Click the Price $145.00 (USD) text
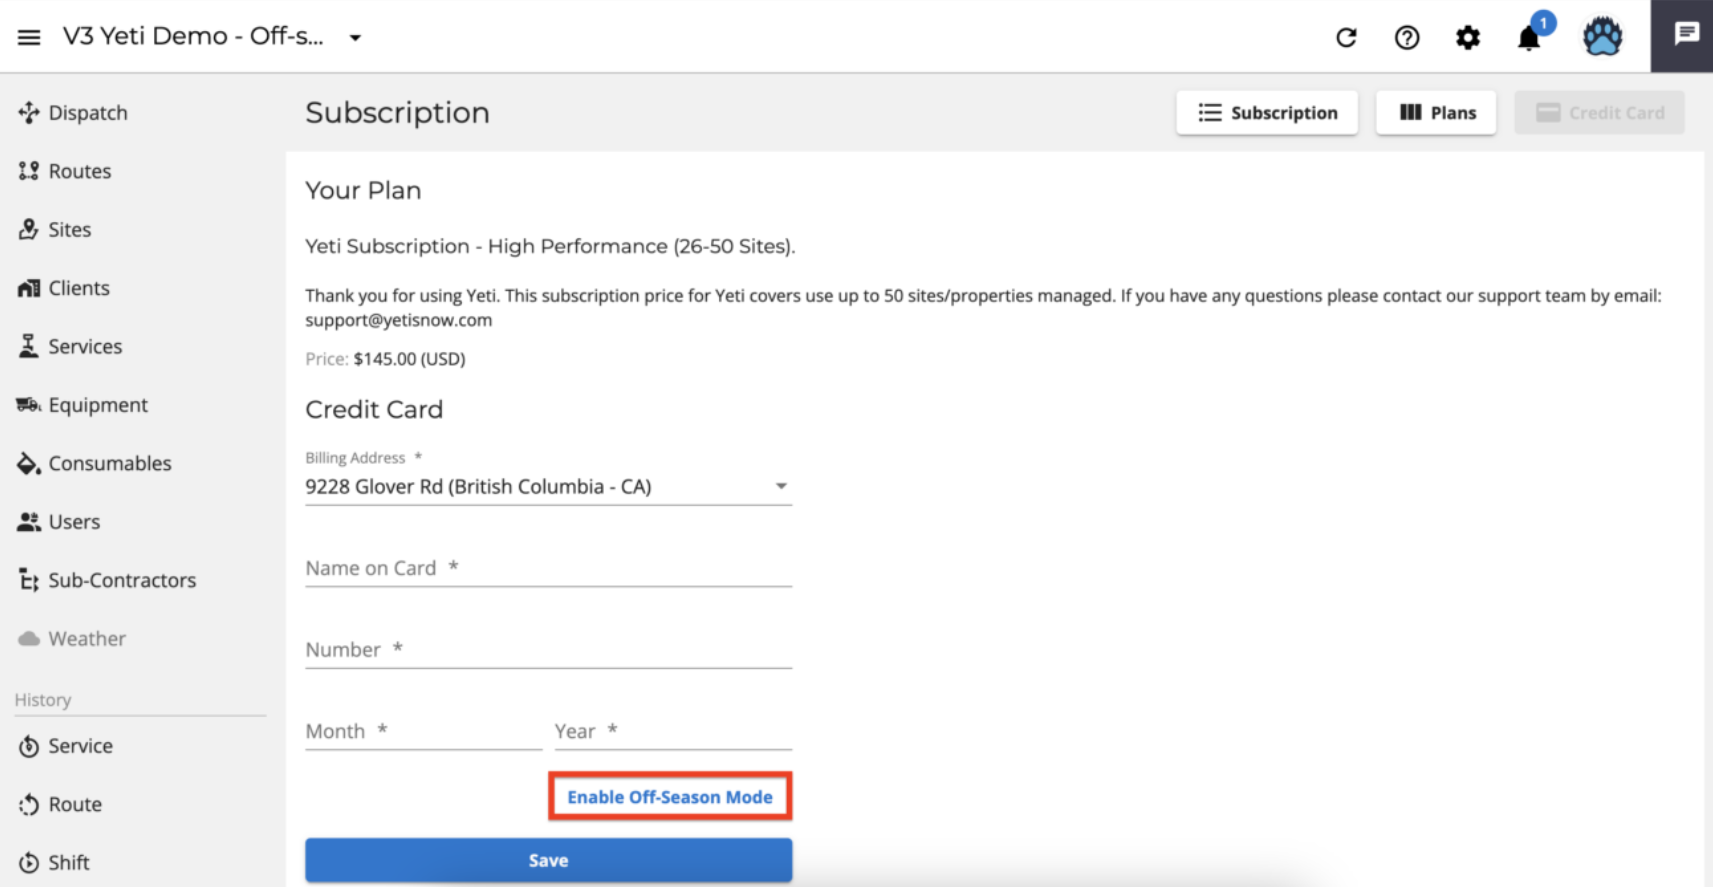Image resolution: width=1713 pixels, height=887 pixels. tap(385, 359)
